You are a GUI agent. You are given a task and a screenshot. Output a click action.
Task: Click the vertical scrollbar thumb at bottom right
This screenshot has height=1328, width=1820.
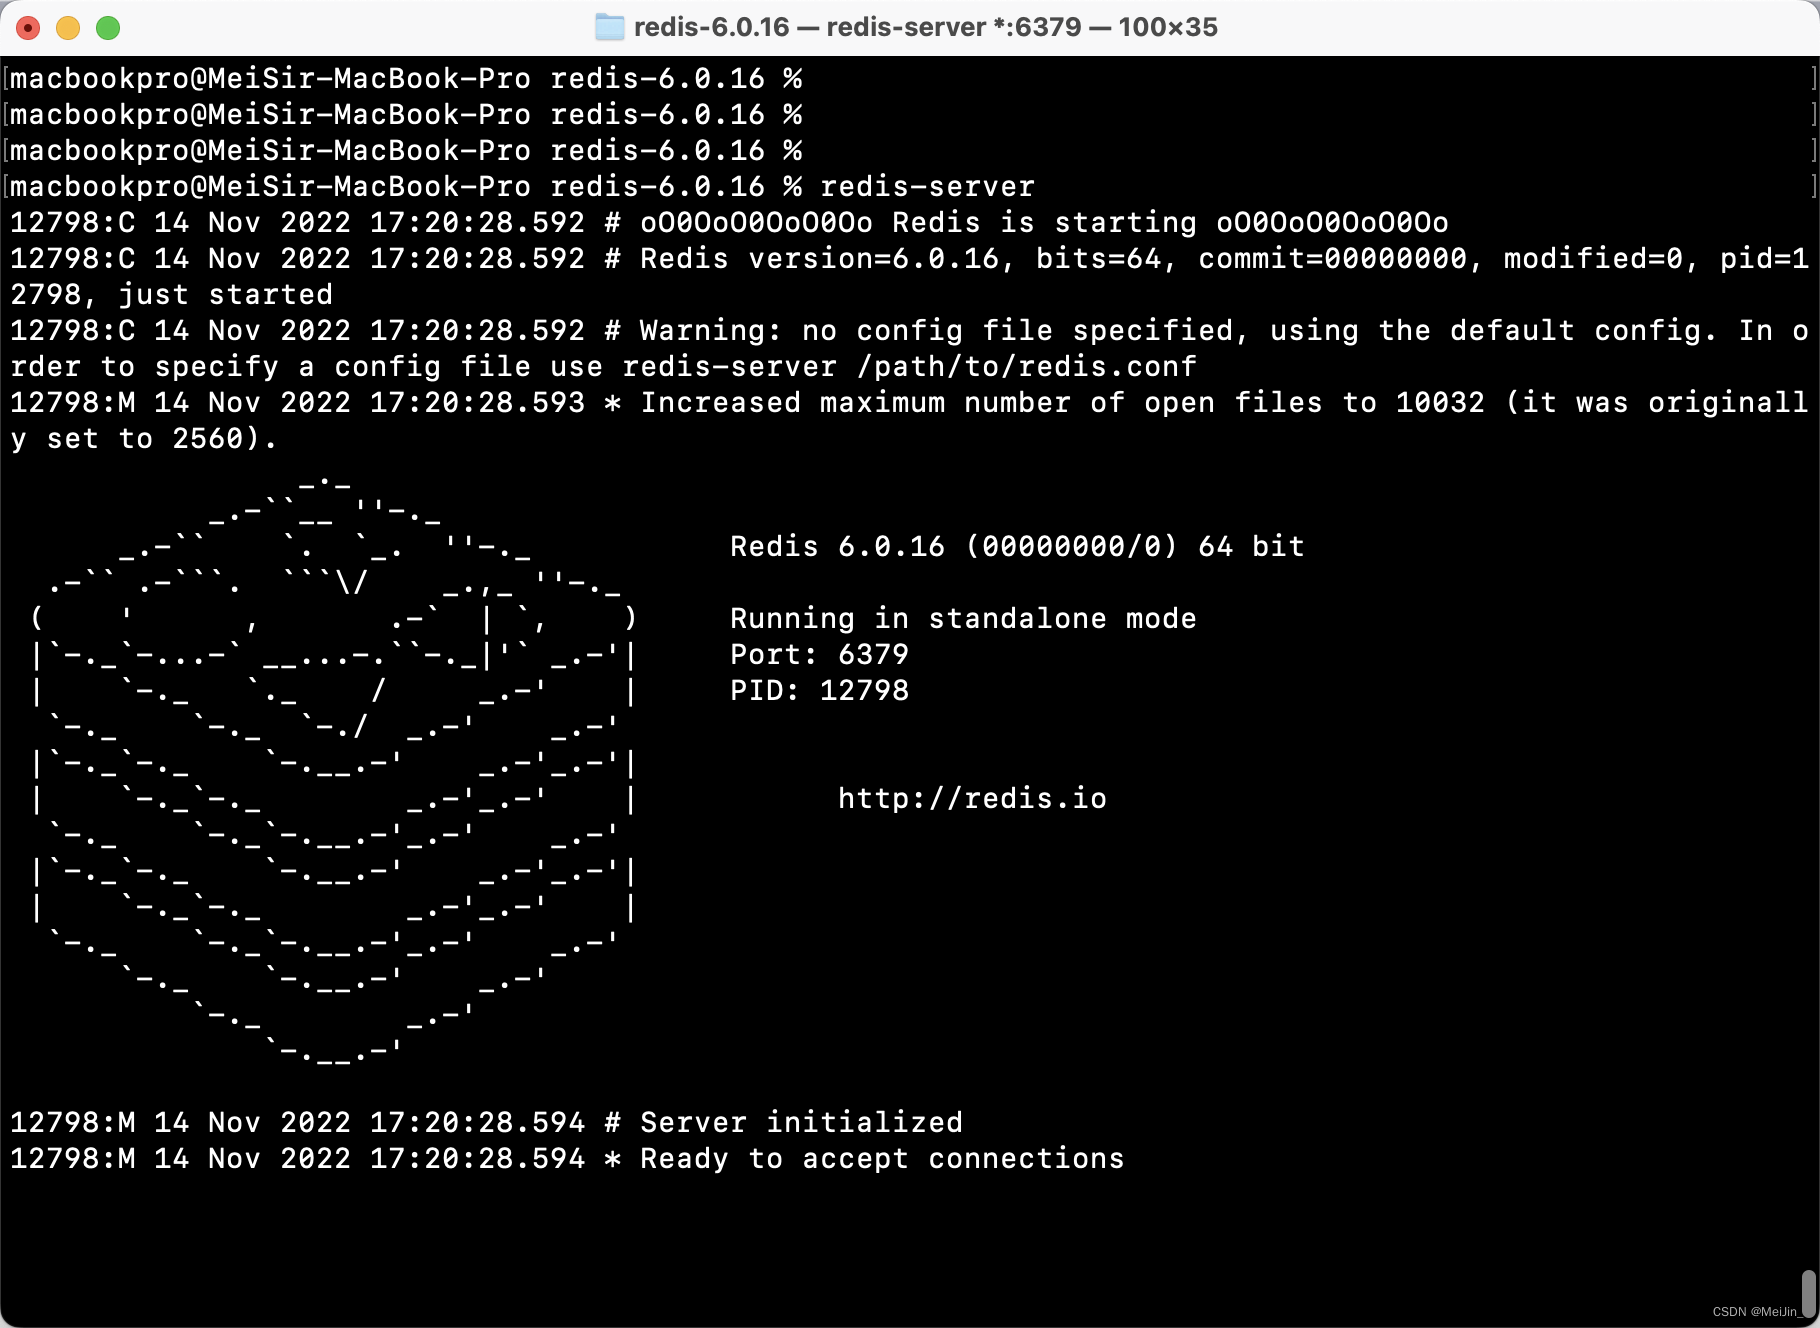1808,1294
